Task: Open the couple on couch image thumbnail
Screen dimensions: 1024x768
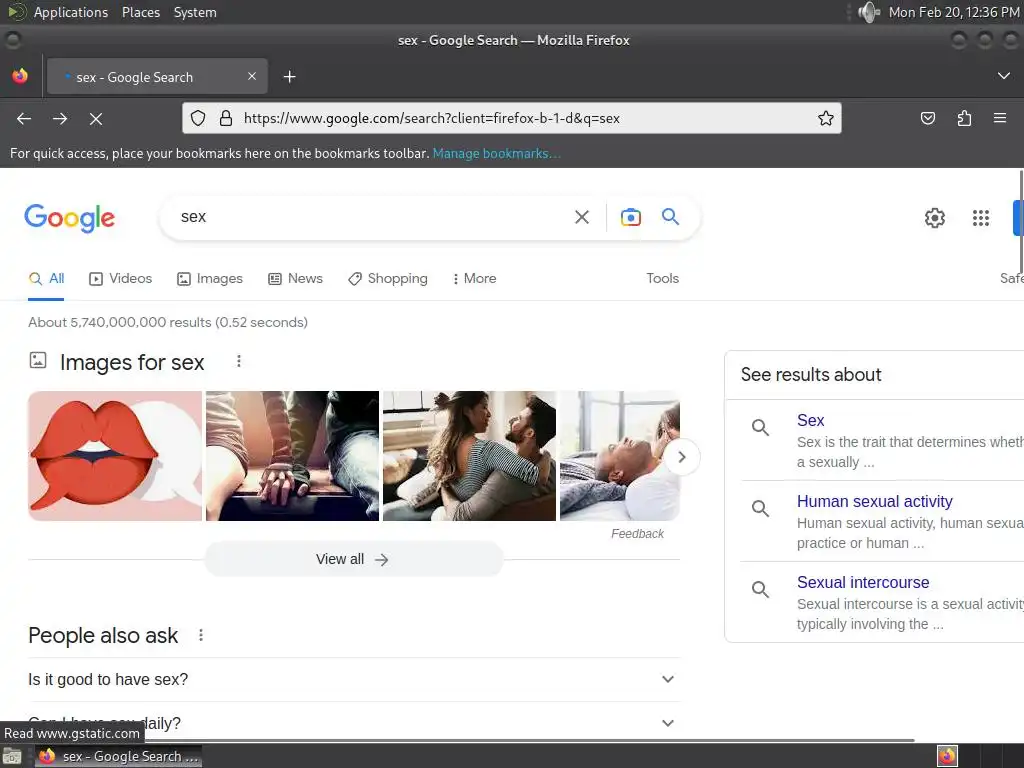Action: tap(469, 456)
